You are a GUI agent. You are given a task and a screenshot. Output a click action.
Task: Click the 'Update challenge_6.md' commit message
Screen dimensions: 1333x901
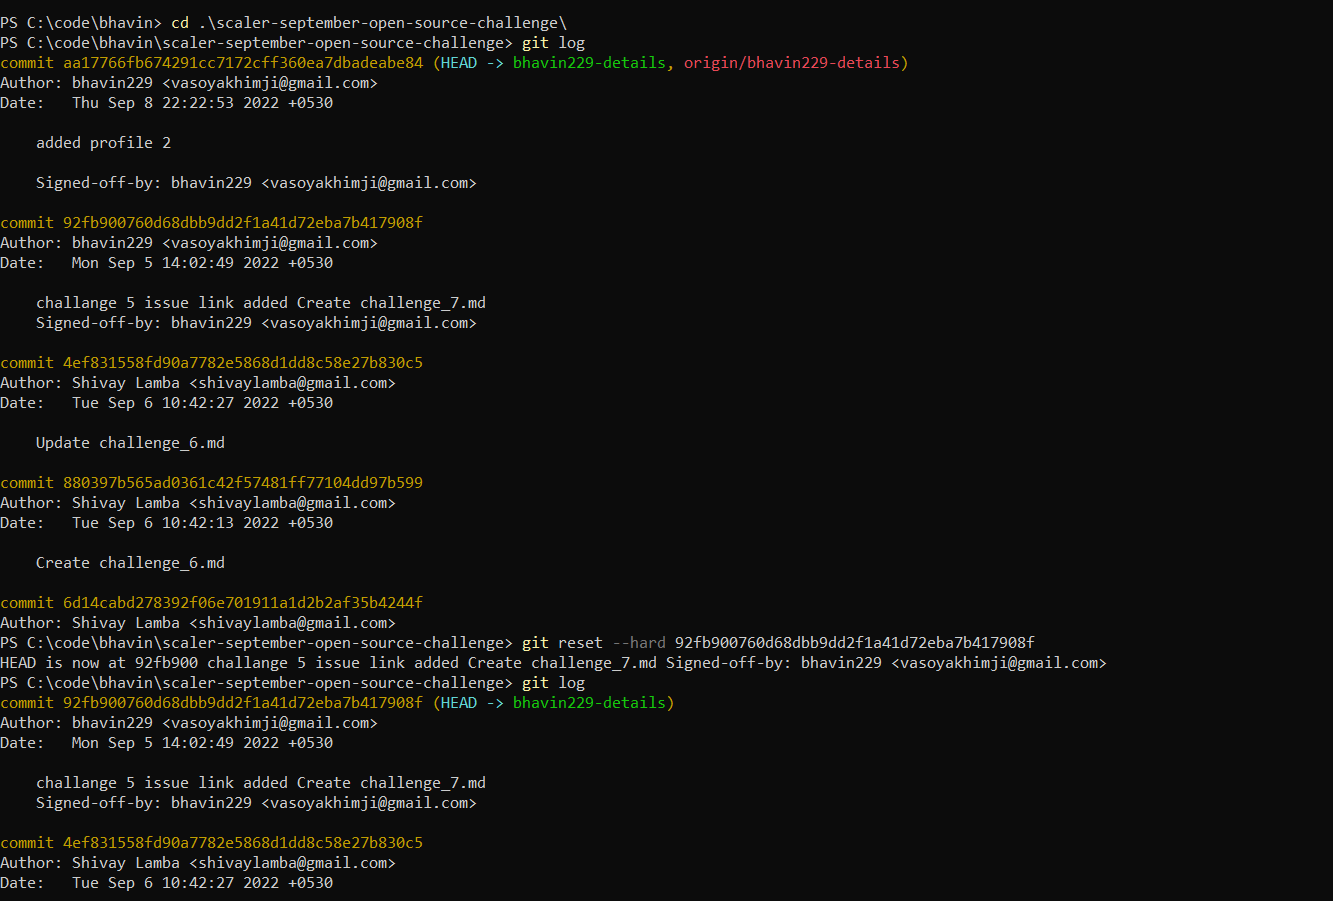(x=130, y=442)
